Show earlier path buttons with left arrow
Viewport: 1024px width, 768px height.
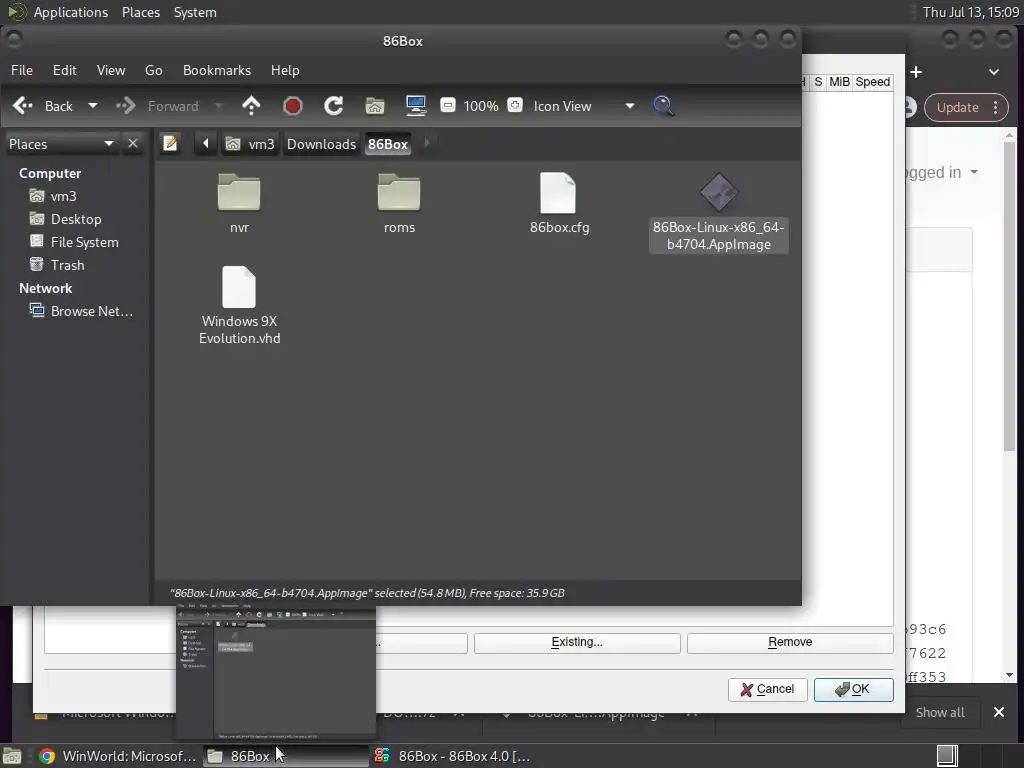click(206, 143)
